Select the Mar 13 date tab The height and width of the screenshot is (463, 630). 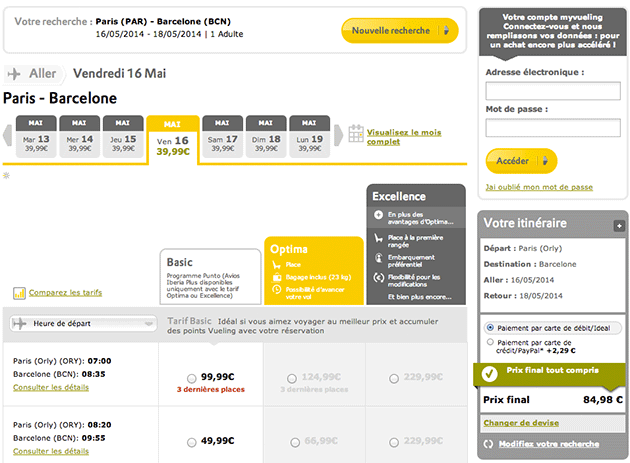pos(36,137)
